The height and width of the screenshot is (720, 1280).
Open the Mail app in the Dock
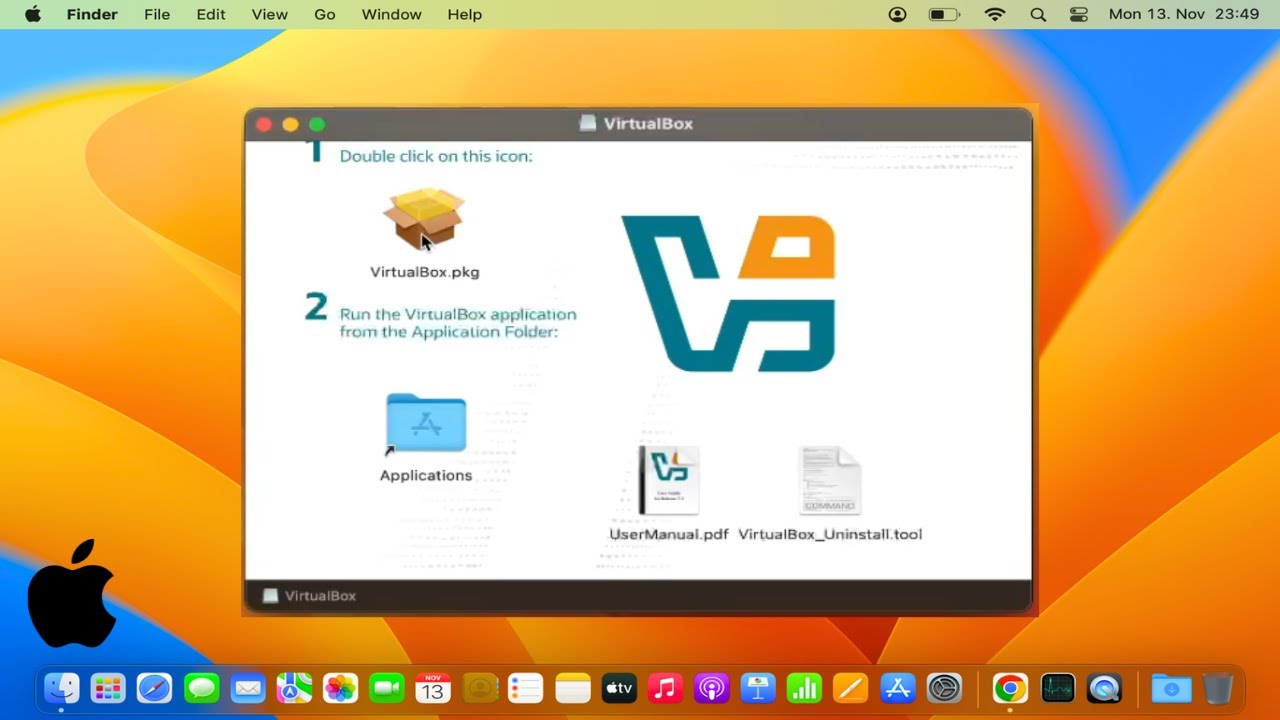pyautogui.click(x=248, y=689)
